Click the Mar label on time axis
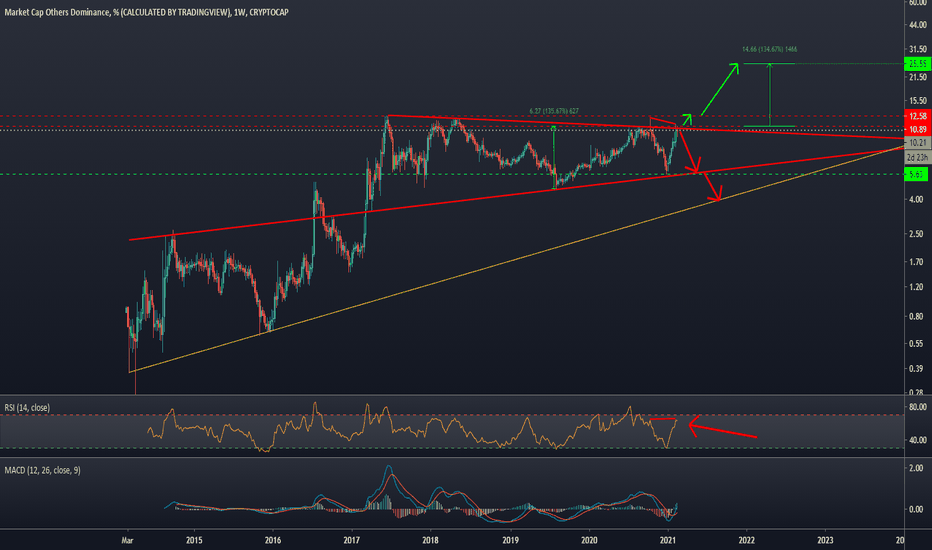The image size is (932, 550). [x=127, y=540]
